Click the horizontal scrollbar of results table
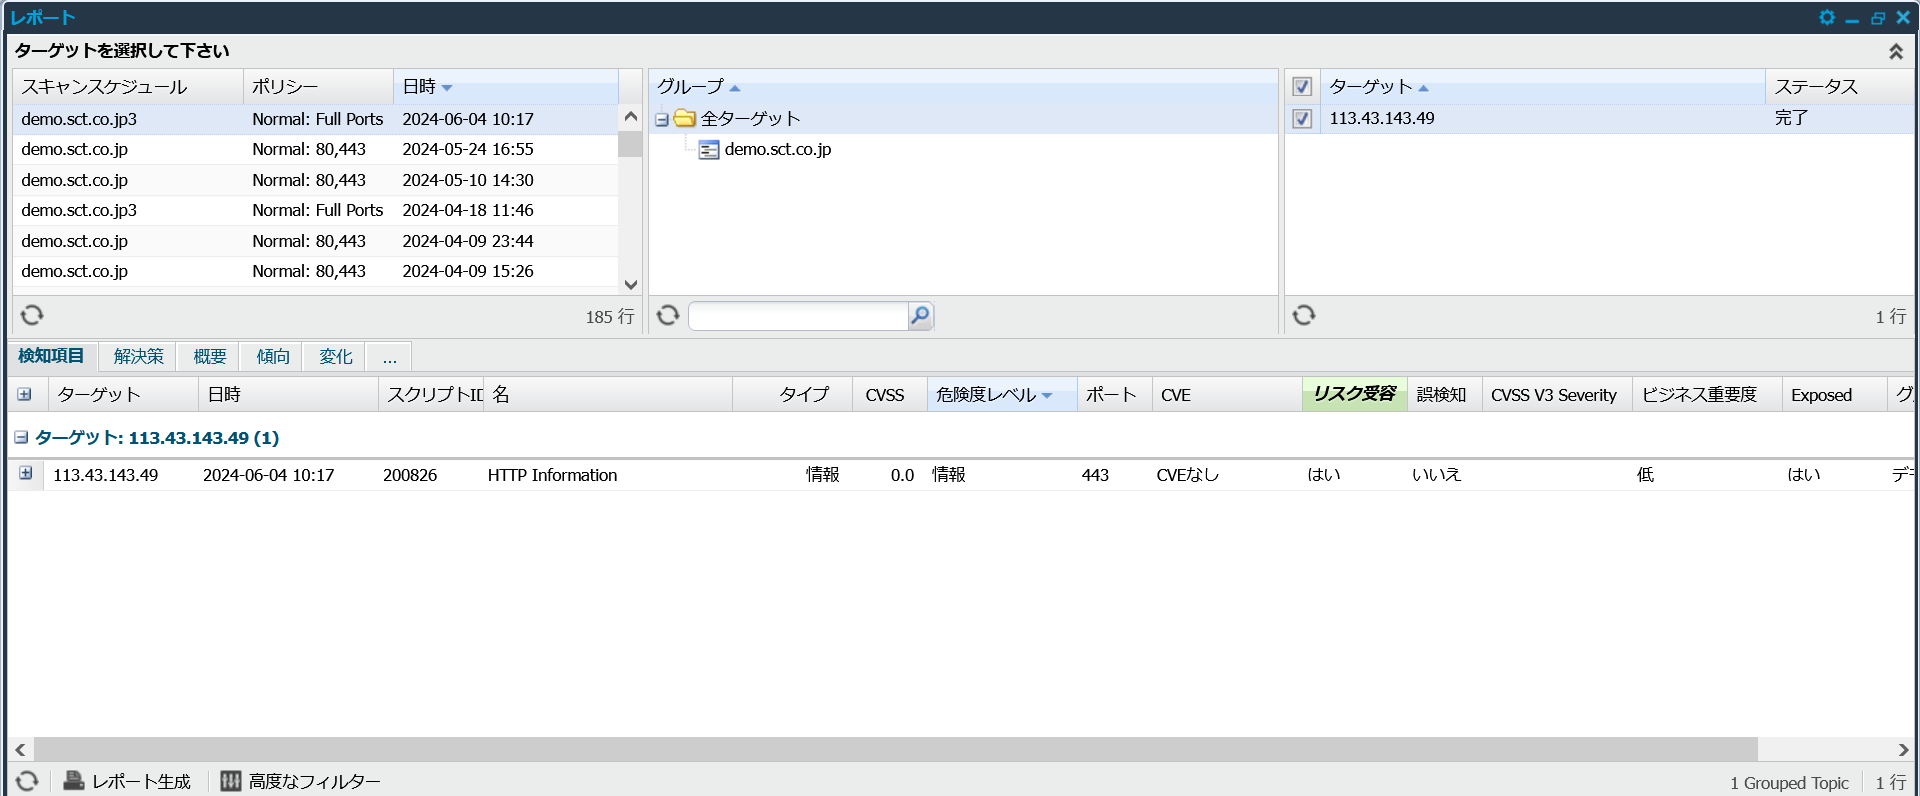The width and height of the screenshot is (1920, 796). pos(896,749)
